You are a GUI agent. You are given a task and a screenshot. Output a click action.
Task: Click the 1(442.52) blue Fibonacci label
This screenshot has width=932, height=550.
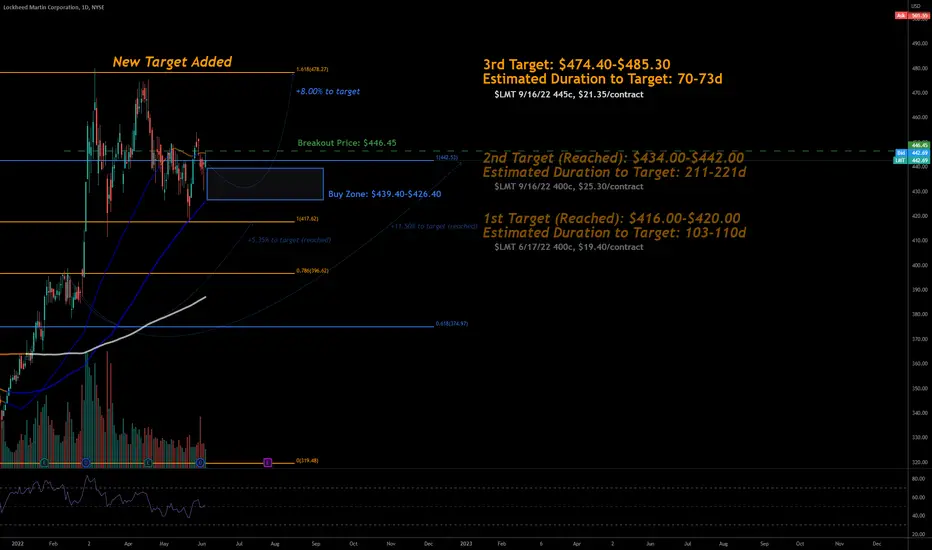447,158
